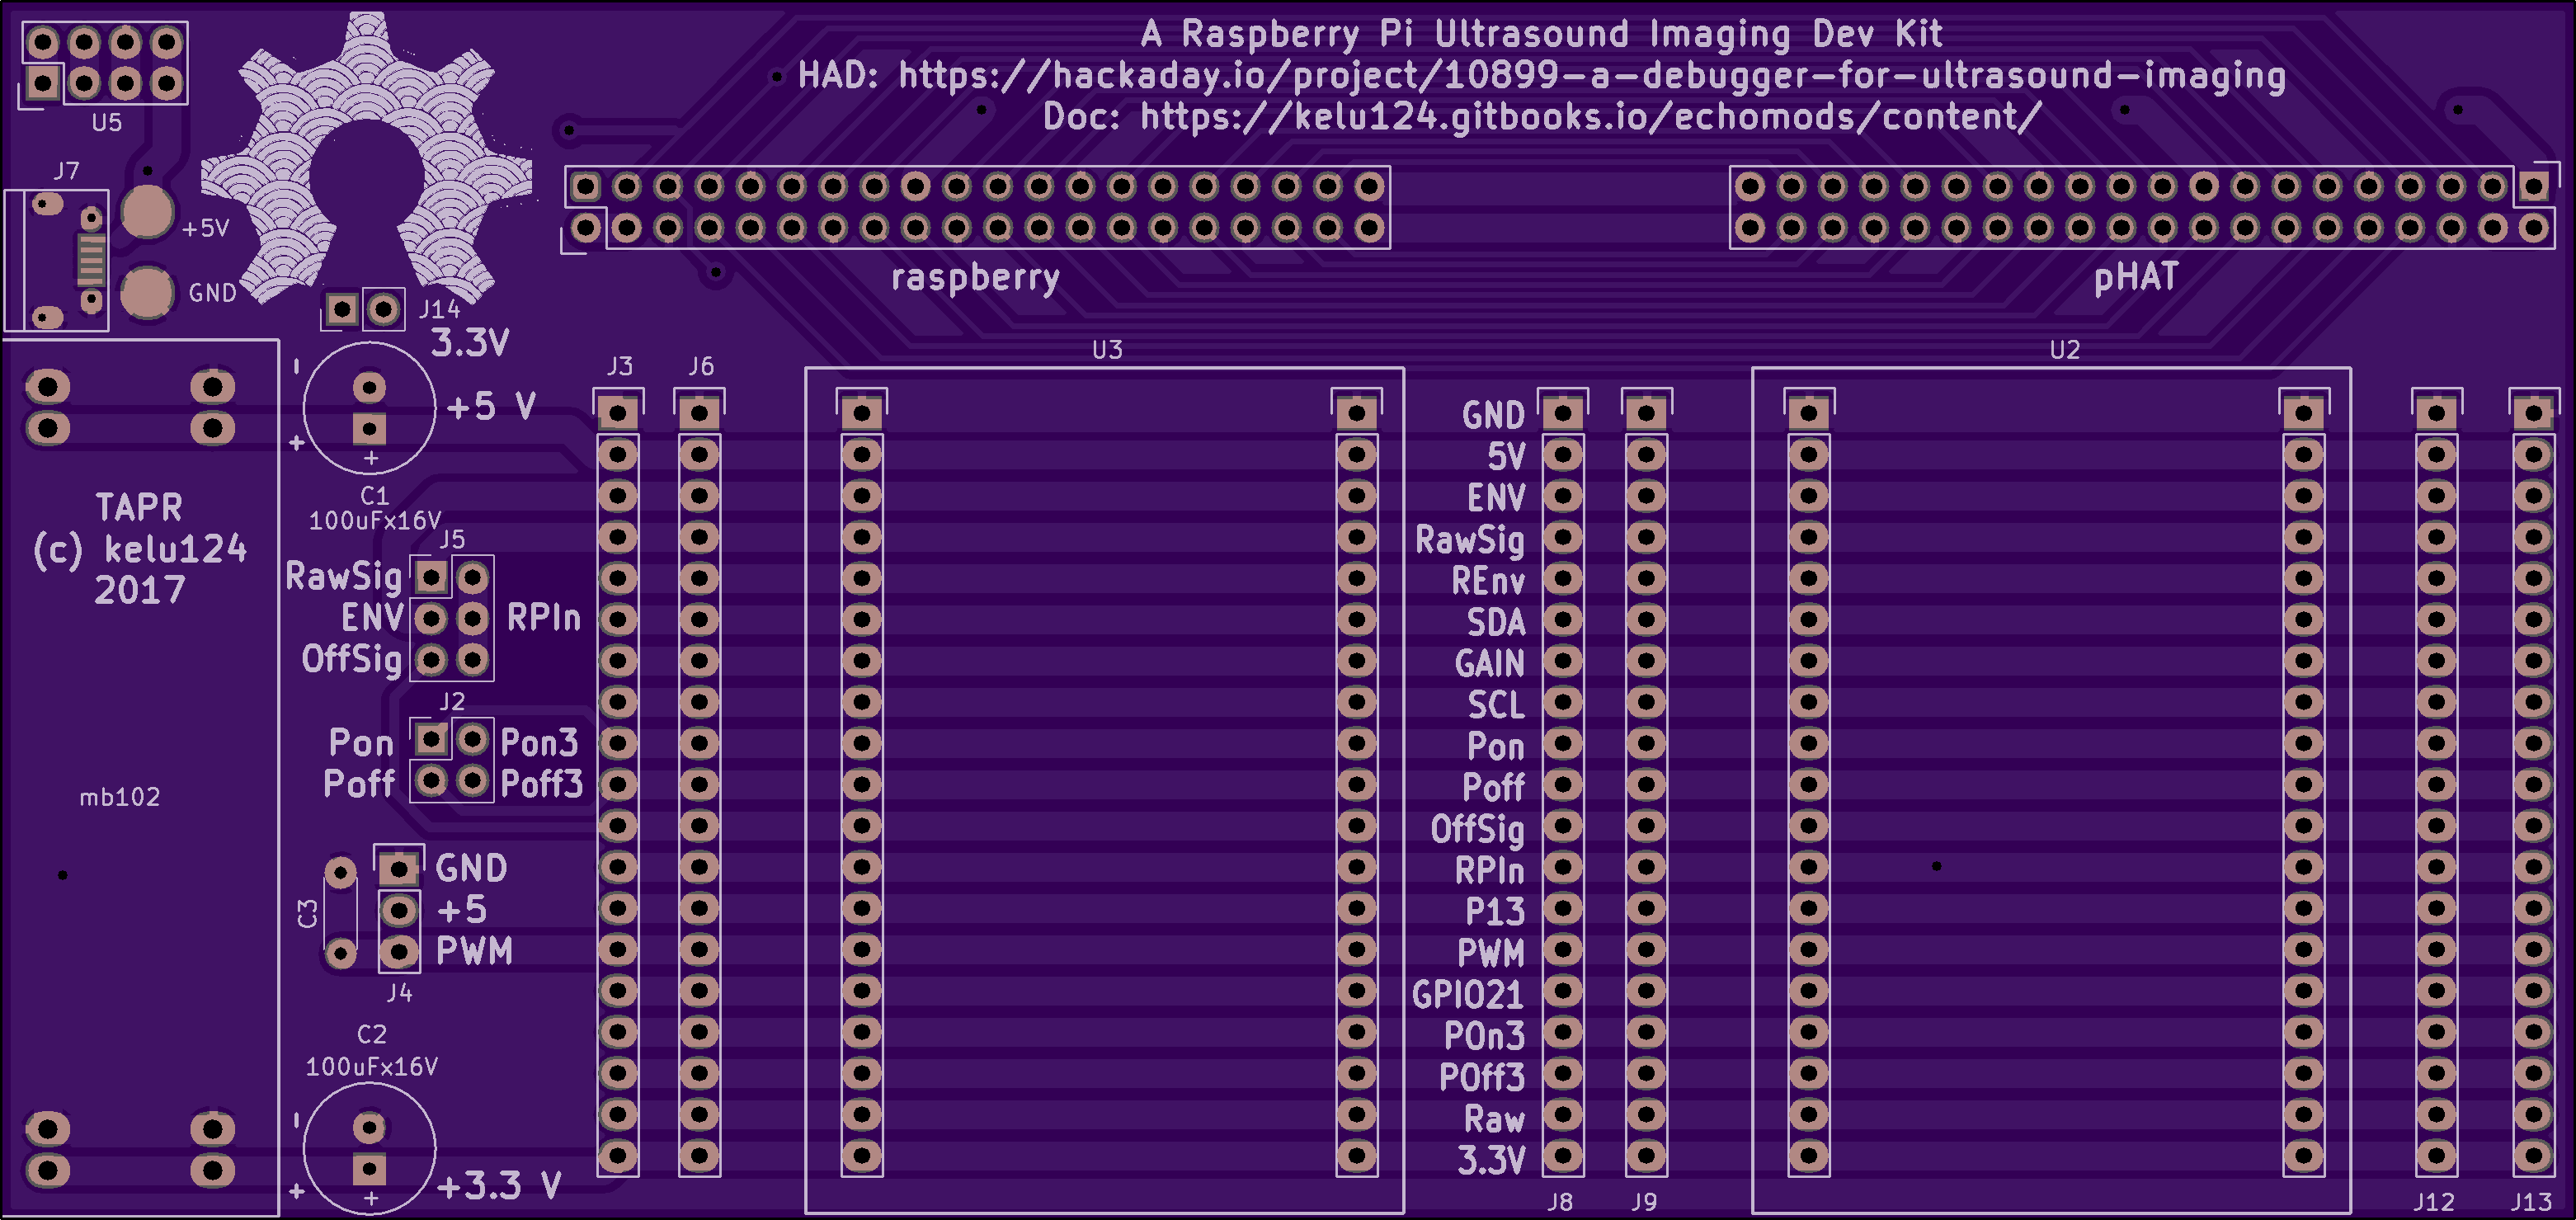Click the J8 reference designator

pyautogui.click(x=1560, y=1202)
